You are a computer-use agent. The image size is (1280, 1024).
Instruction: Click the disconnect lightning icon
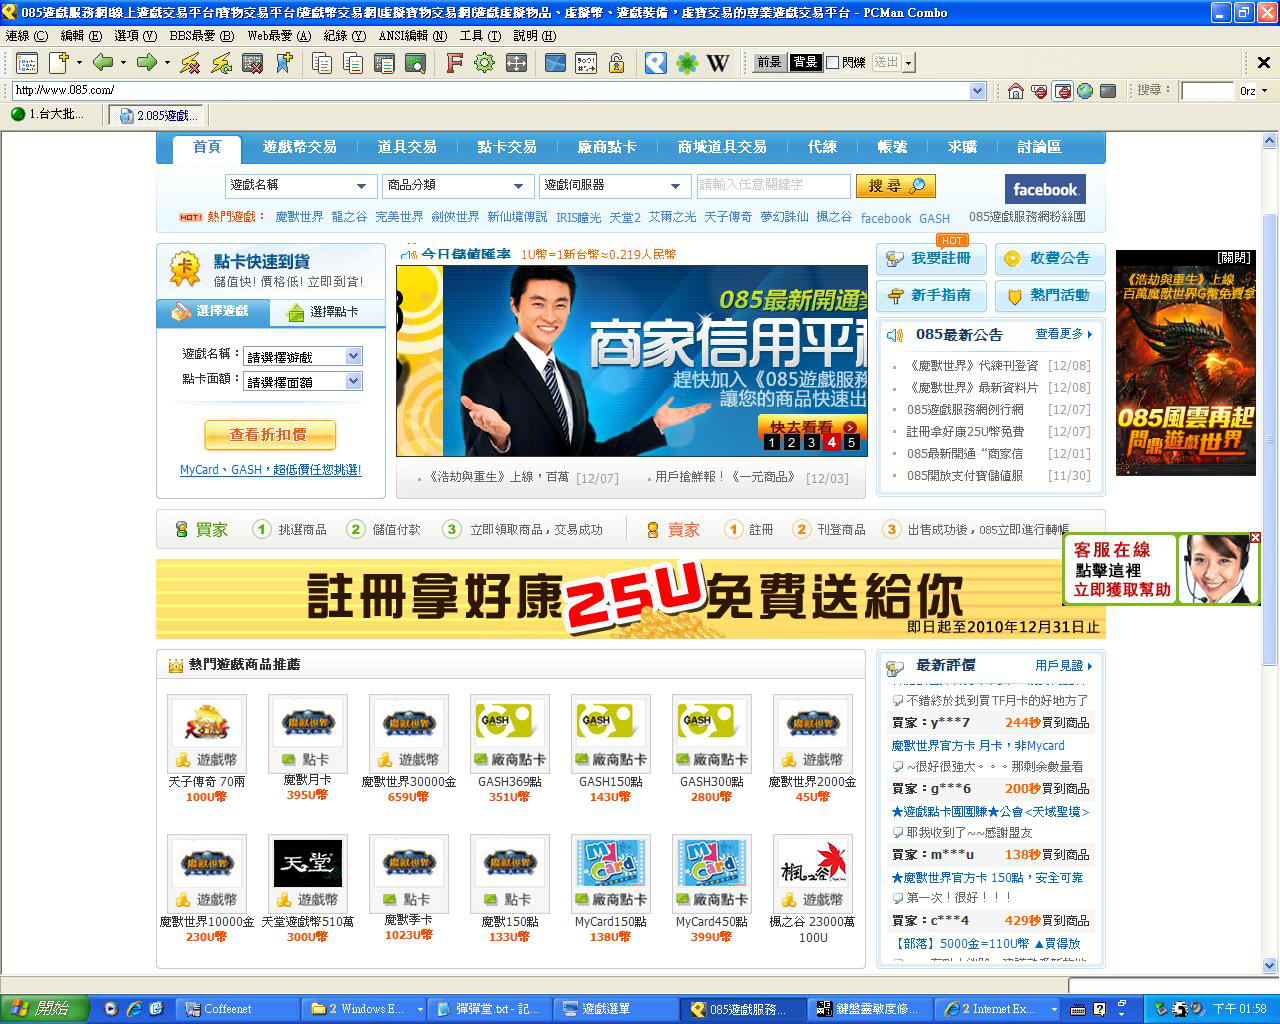coord(190,64)
